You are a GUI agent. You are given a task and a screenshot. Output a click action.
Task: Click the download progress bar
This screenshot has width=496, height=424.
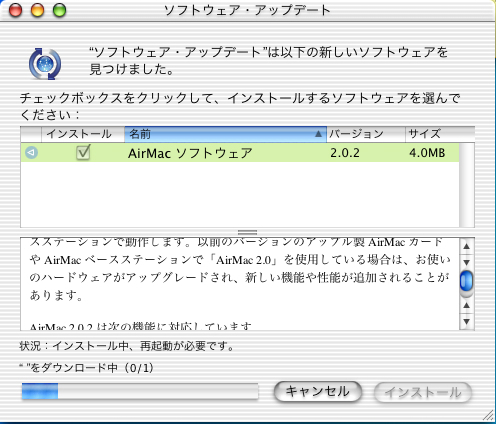pos(140,391)
